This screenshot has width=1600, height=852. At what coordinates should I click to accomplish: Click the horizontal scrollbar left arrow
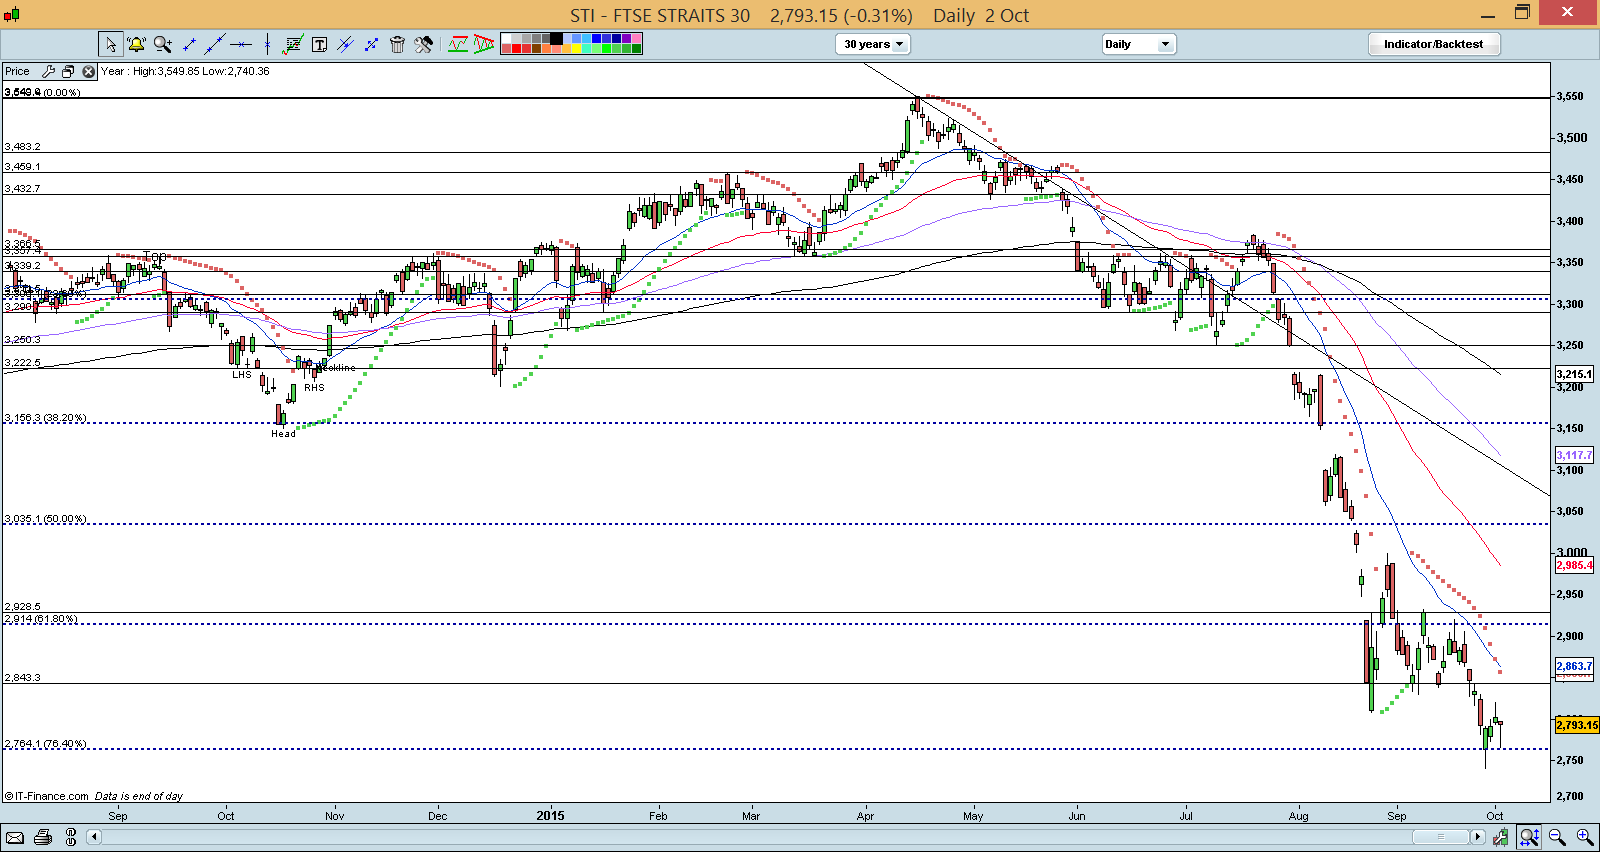pyautogui.click(x=95, y=837)
